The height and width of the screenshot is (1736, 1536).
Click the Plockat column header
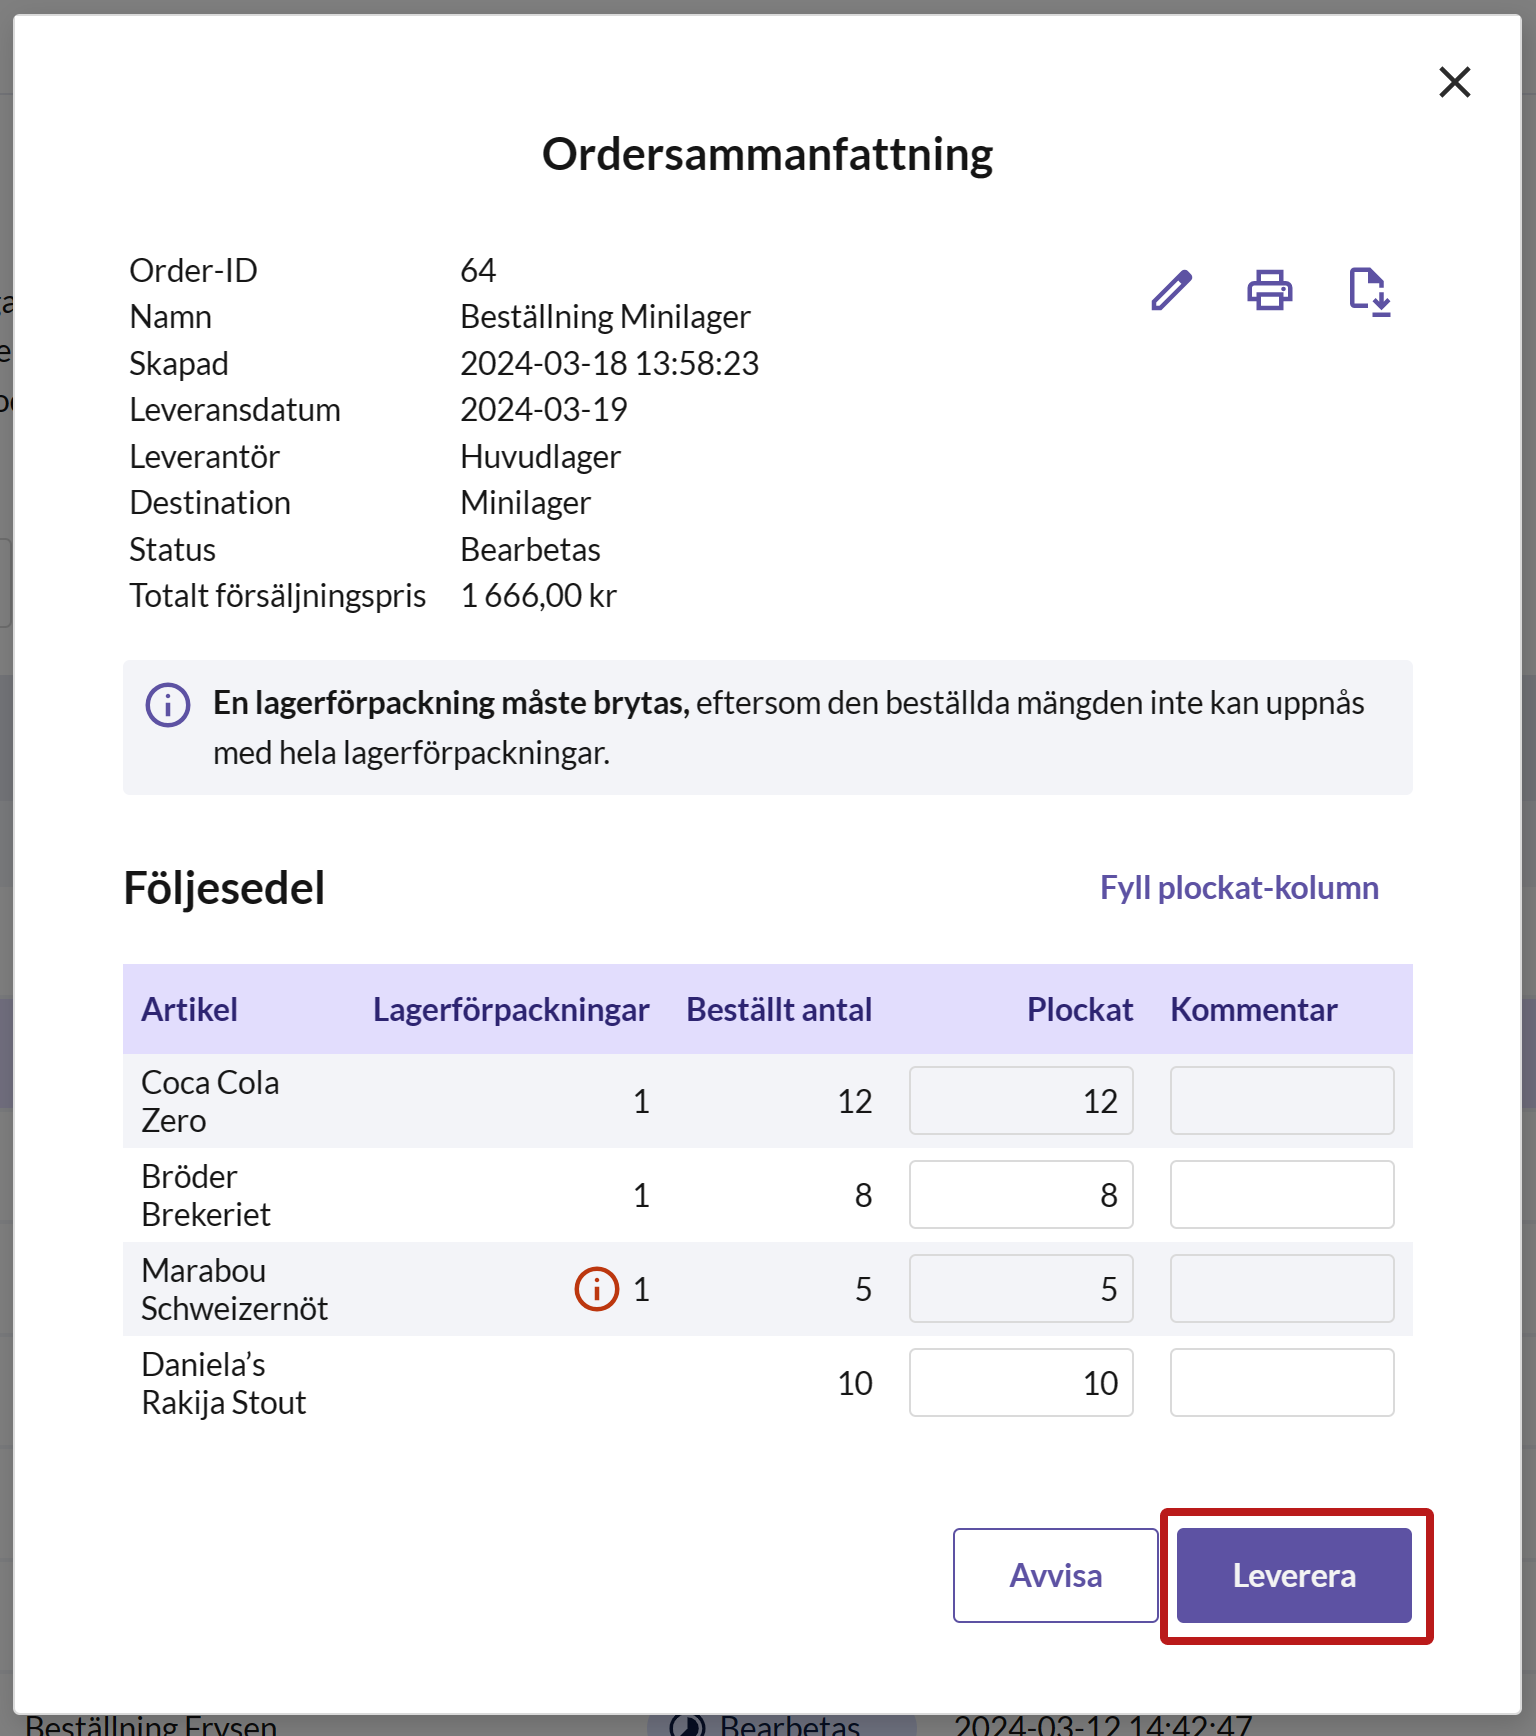click(1080, 1010)
